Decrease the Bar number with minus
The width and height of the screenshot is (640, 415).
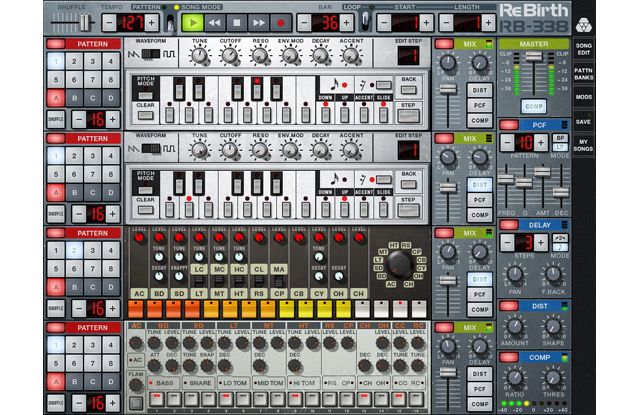point(304,22)
